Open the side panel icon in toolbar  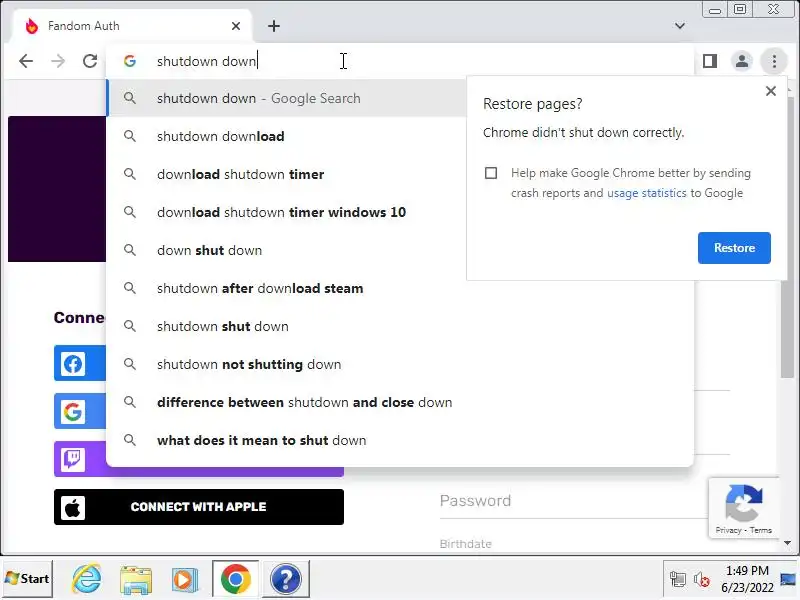click(710, 61)
